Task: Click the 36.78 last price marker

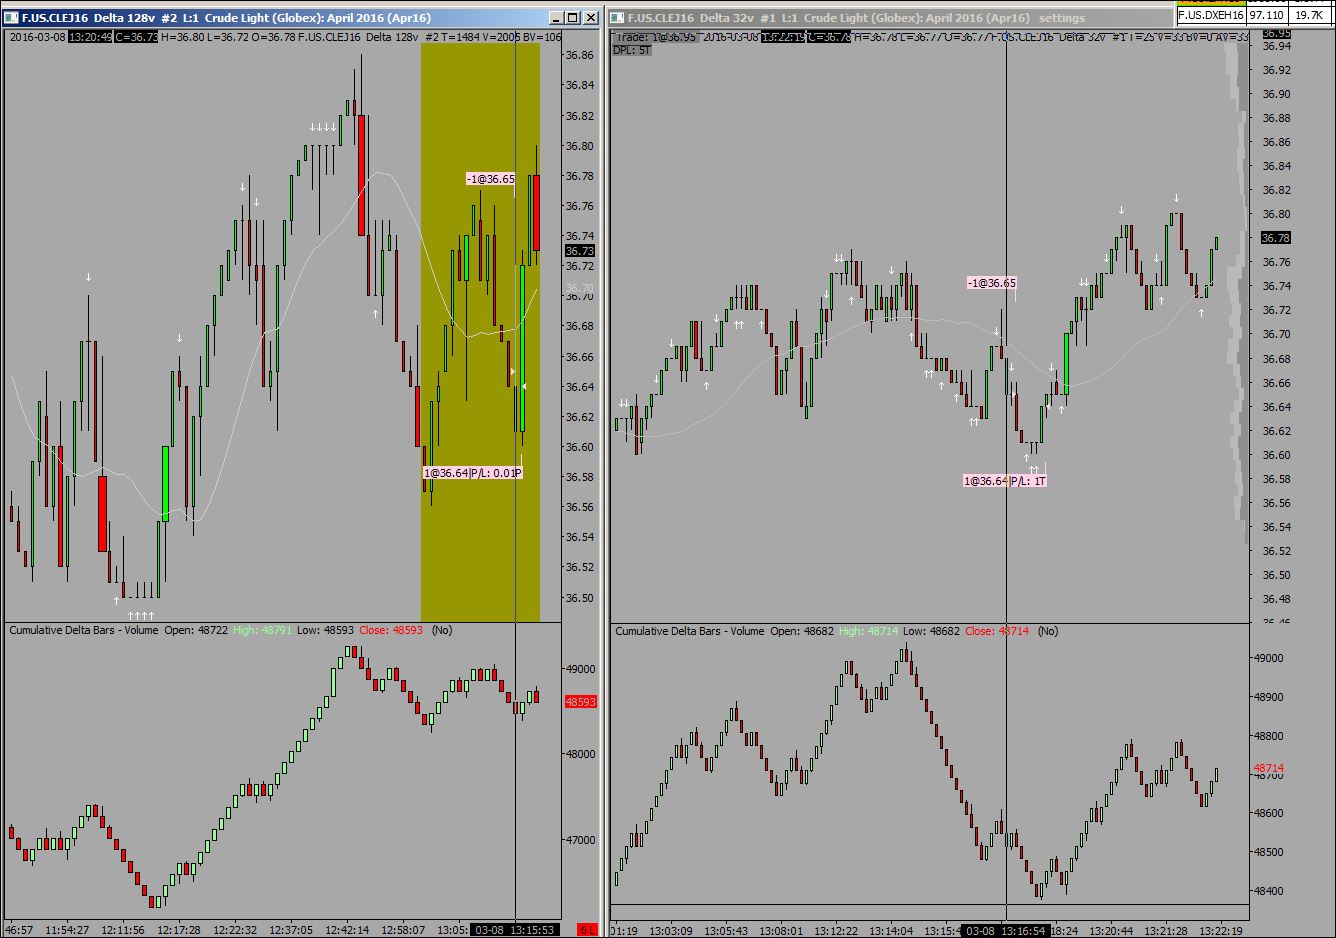Action: click(x=1275, y=238)
